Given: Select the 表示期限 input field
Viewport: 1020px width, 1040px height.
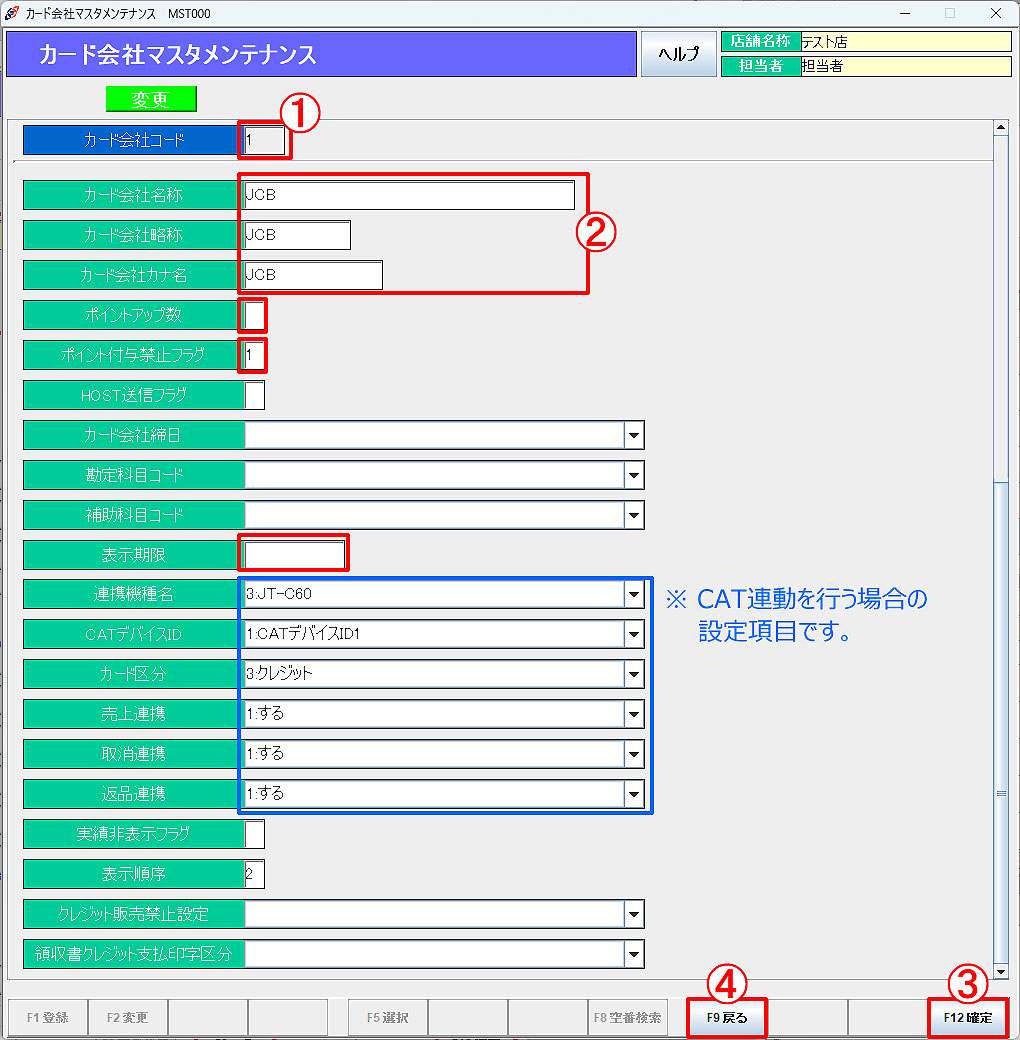Looking at the screenshot, I should pos(293,553).
